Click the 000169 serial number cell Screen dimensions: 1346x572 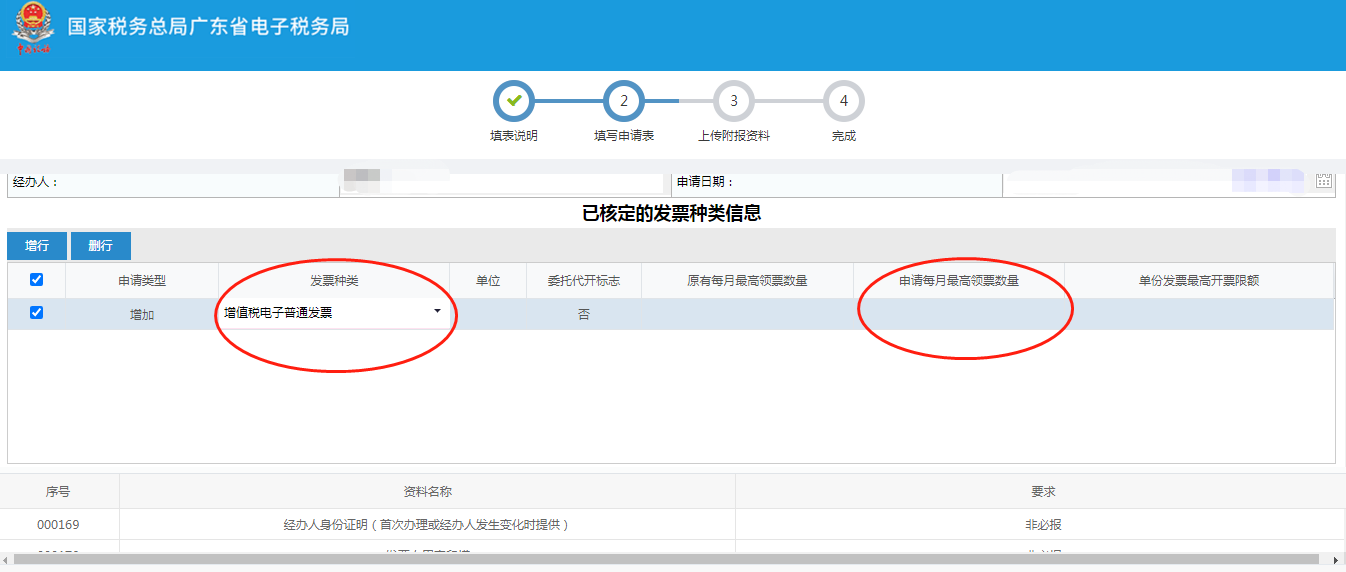(x=58, y=524)
